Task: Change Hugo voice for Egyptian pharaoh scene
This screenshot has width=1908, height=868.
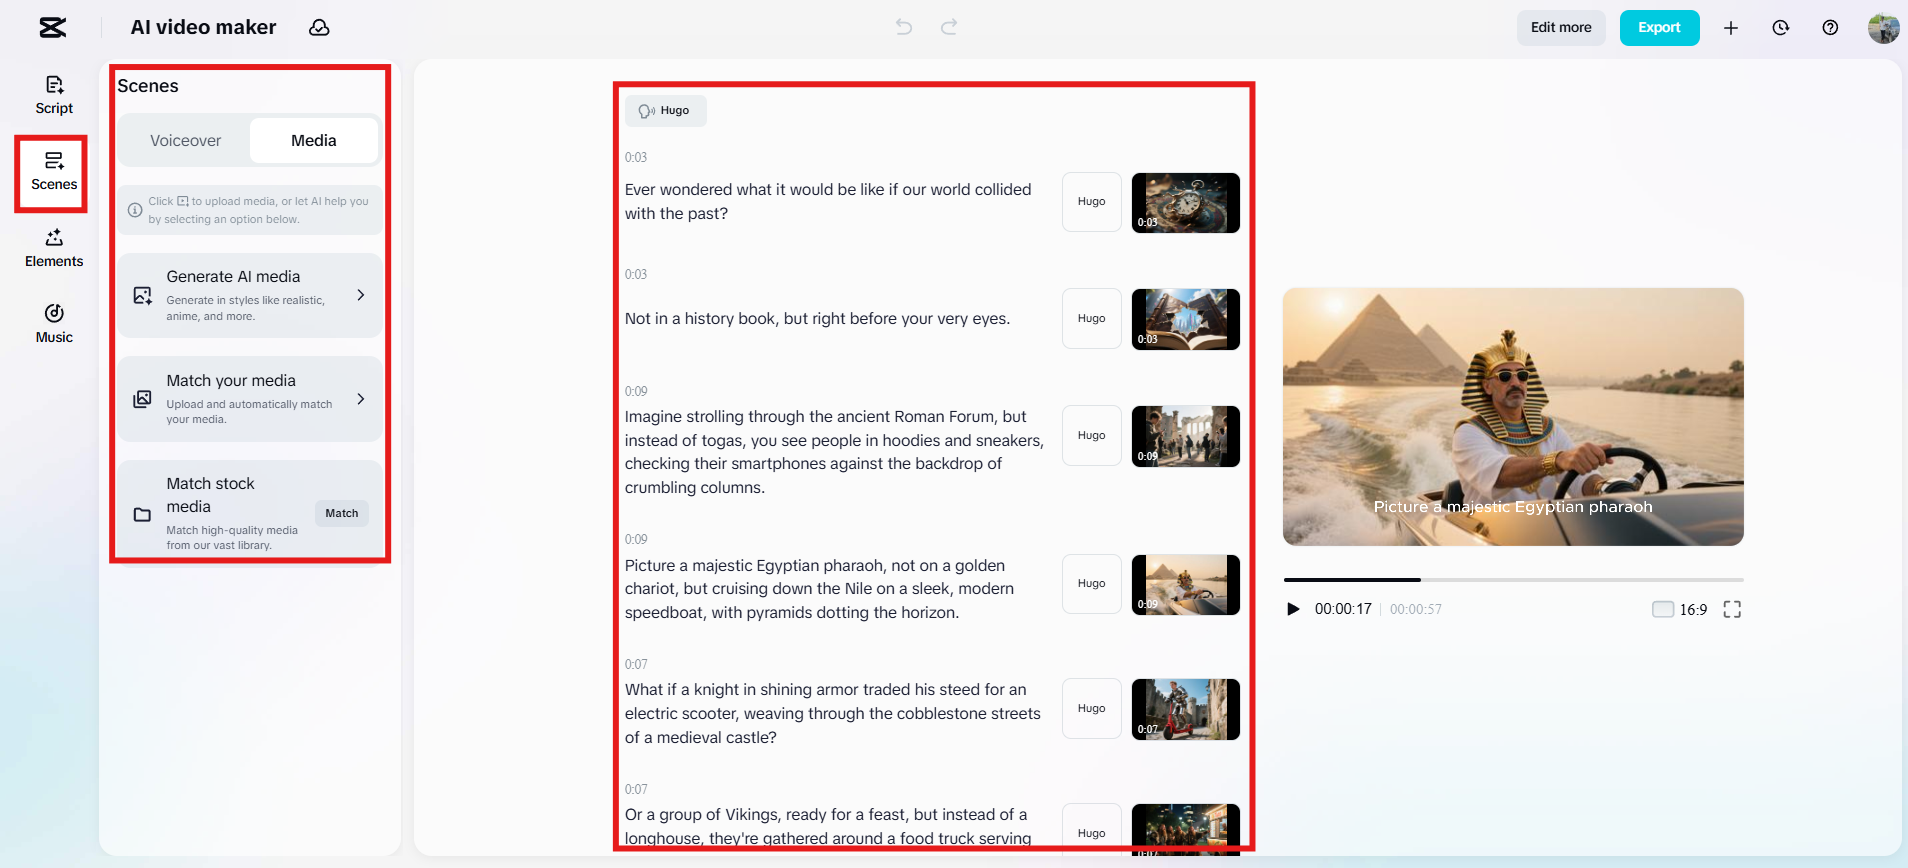Action: point(1092,584)
